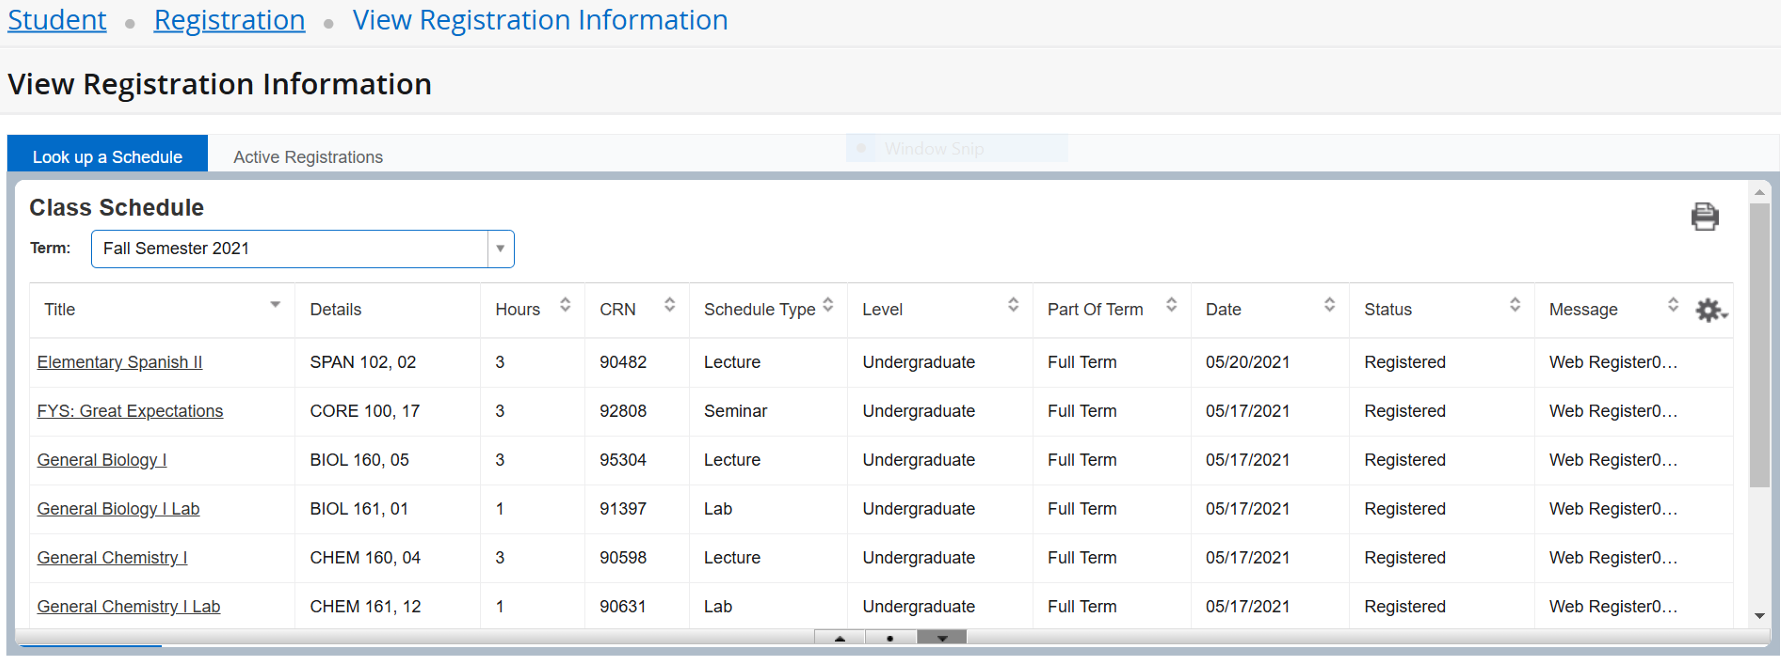Click scrollbar down arrow of schedule panel
1781x668 pixels.
pos(1759,616)
